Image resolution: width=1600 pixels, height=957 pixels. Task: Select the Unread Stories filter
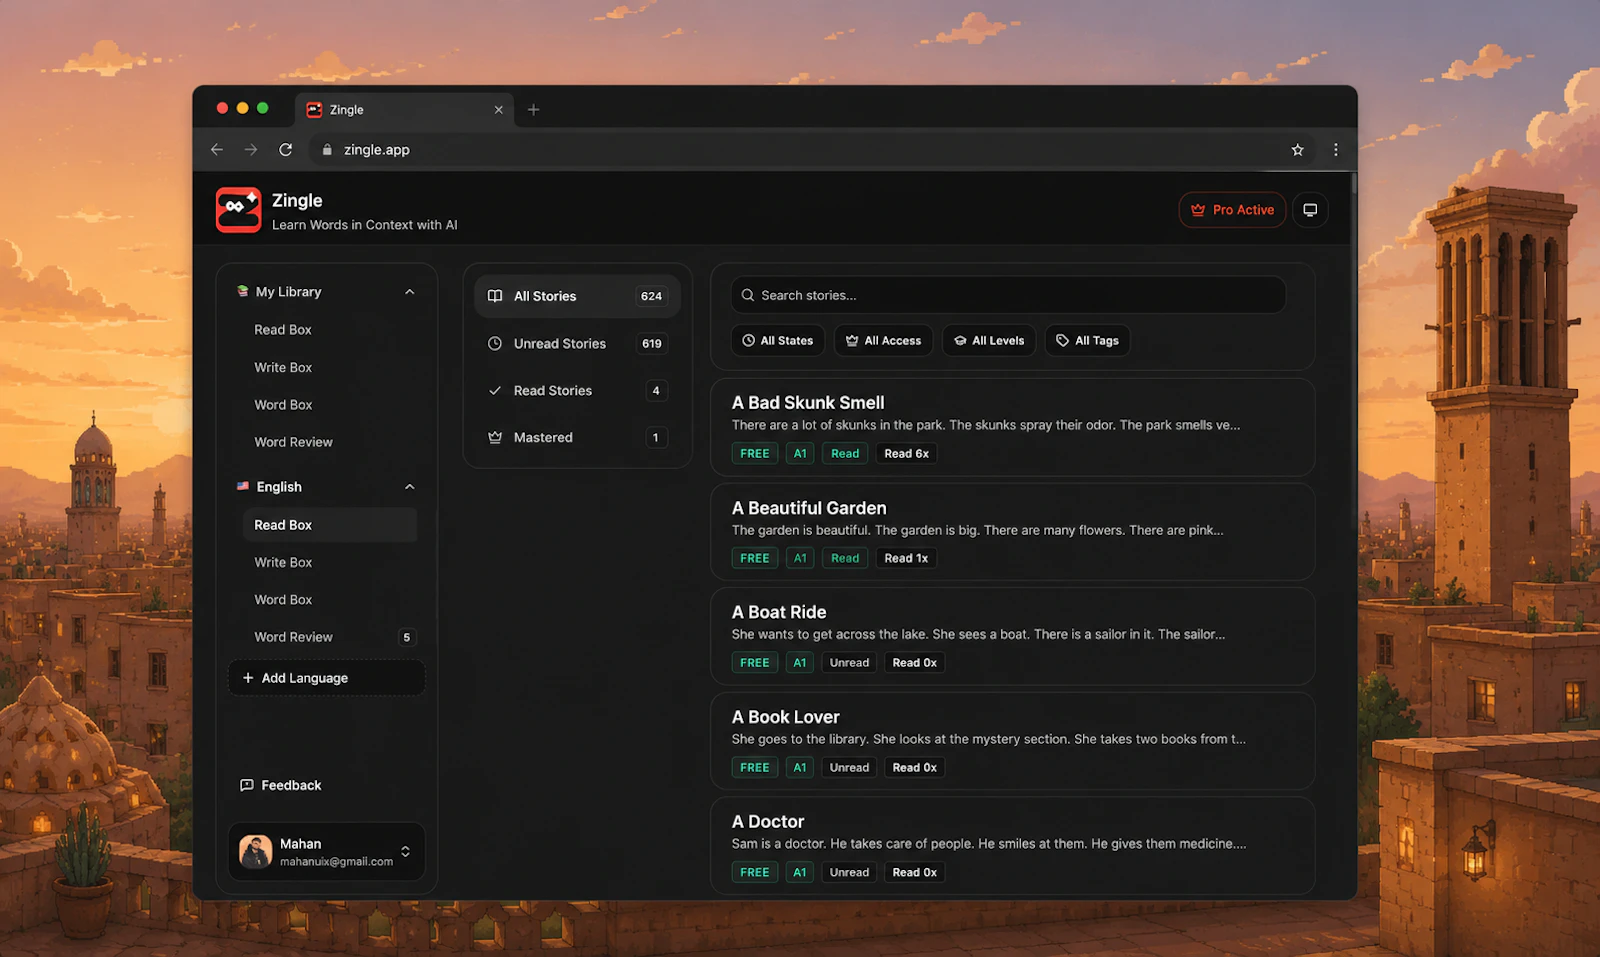click(x=577, y=343)
